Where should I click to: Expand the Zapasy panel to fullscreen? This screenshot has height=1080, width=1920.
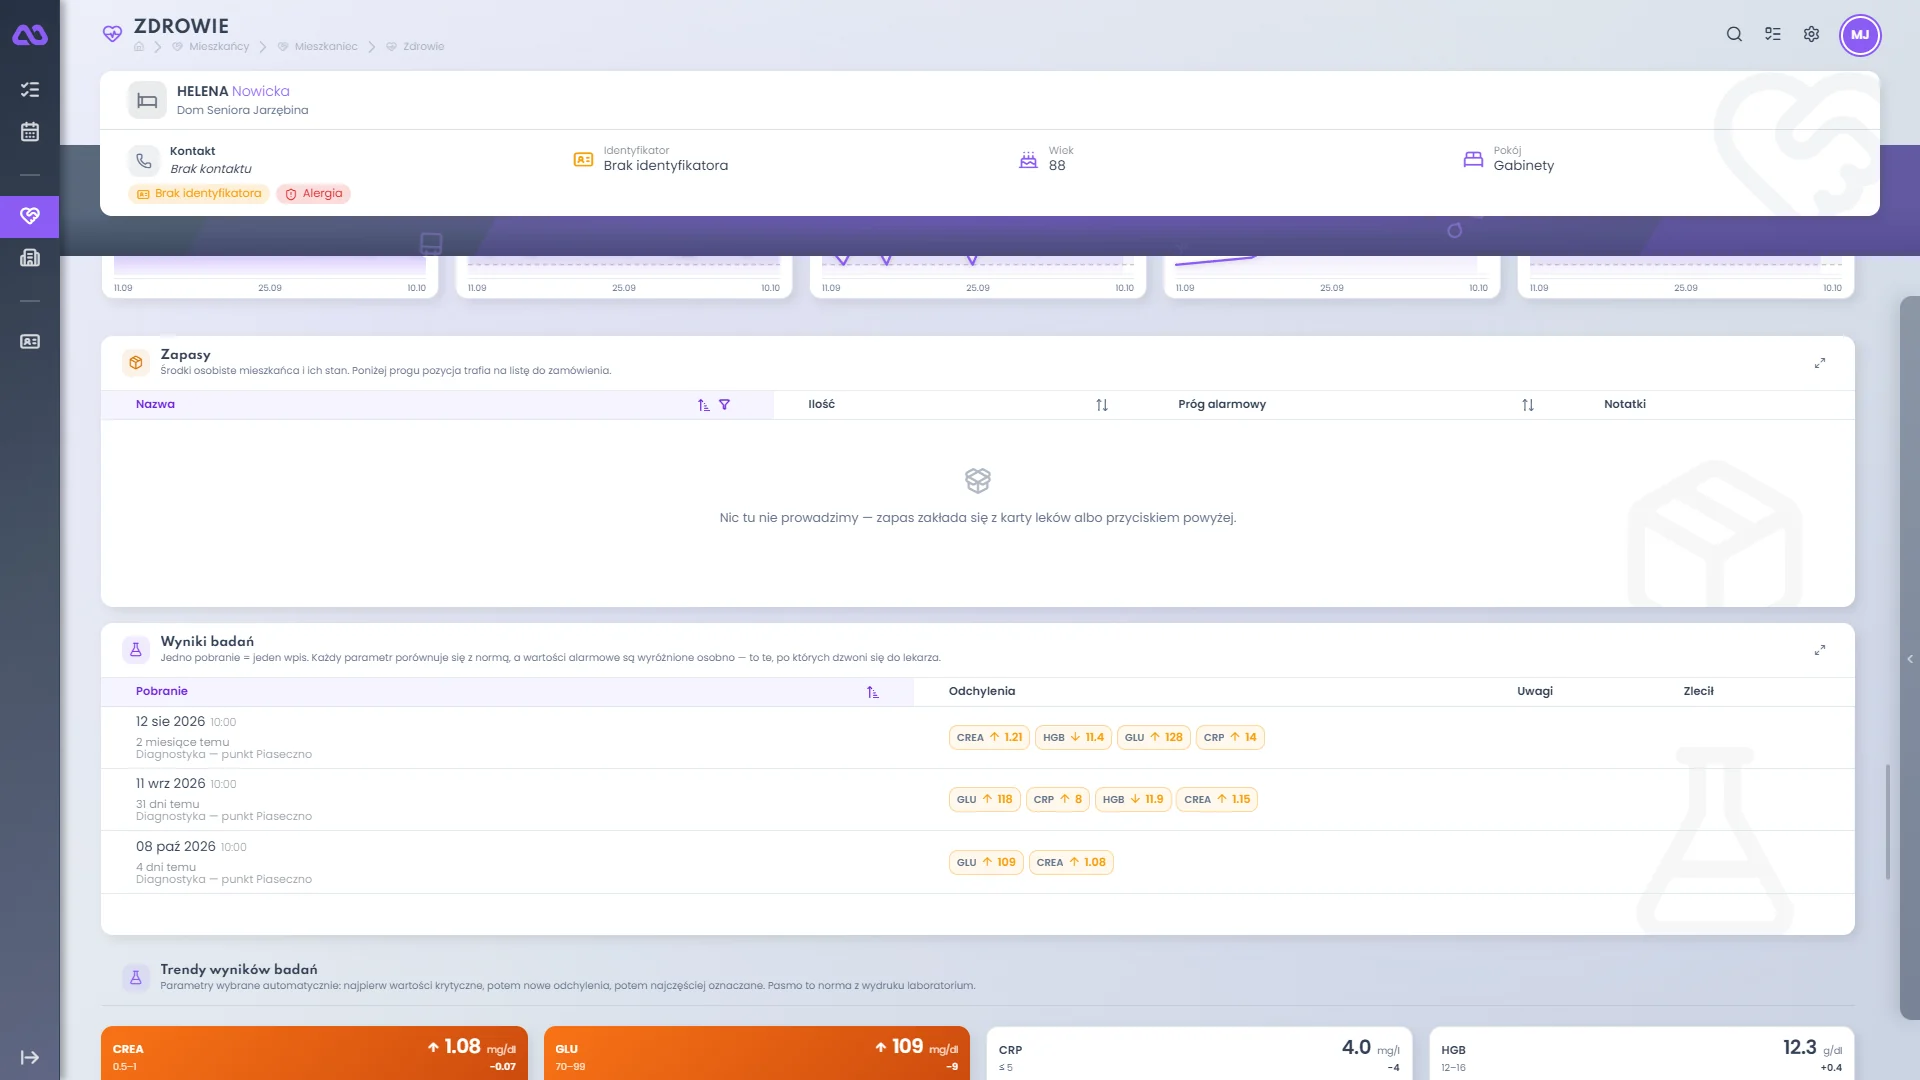point(1820,363)
